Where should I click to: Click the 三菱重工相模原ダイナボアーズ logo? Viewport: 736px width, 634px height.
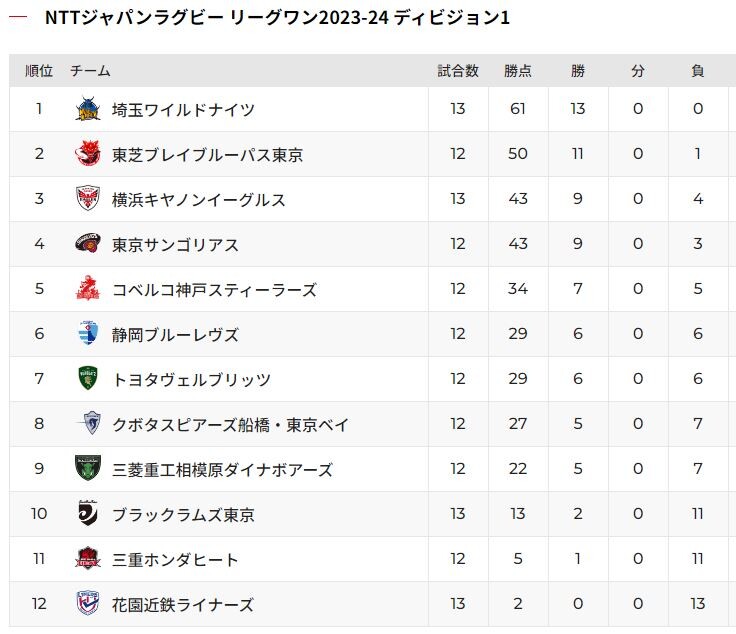88,468
